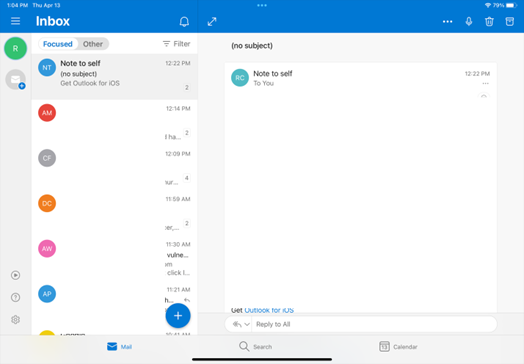This screenshot has width=524, height=364.
Task: Tap the CF sender avatar
Action: click(47, 158)
